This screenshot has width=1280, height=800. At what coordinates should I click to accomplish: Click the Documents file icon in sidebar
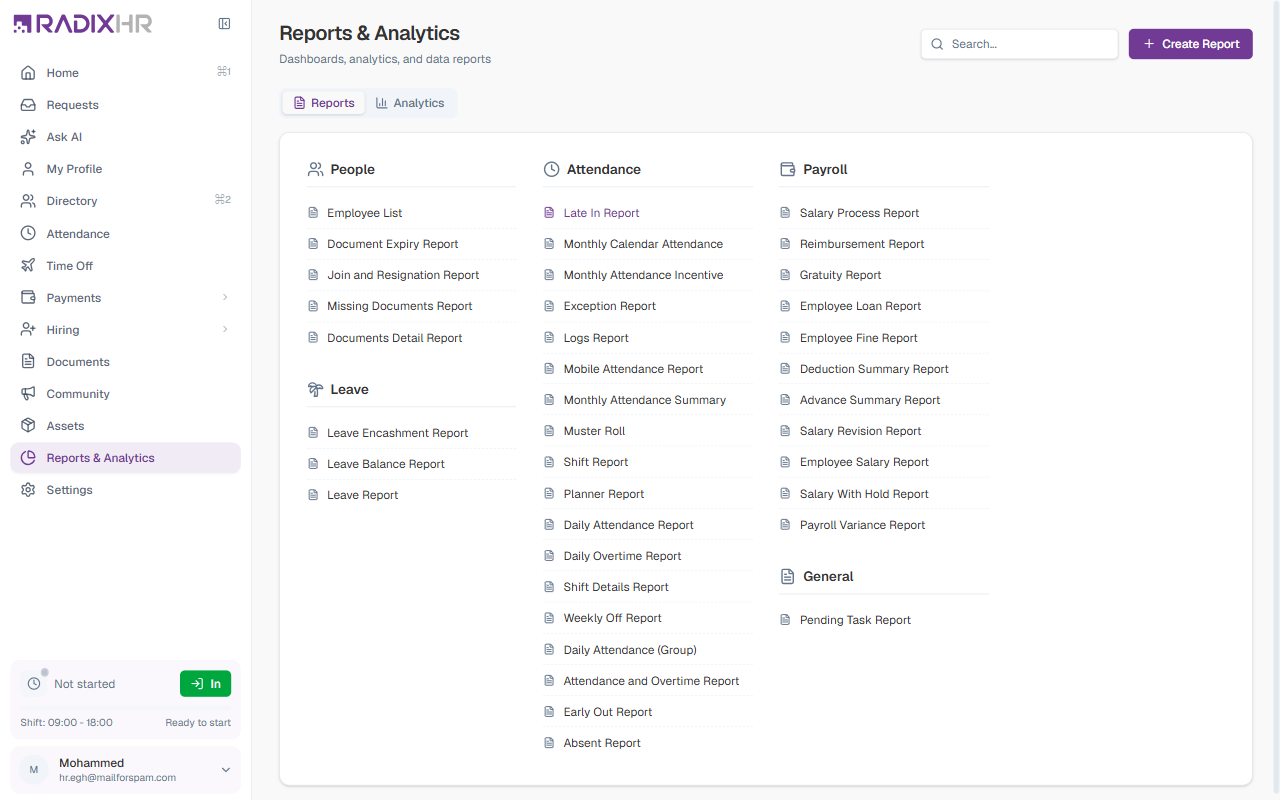tap(28, 362)
